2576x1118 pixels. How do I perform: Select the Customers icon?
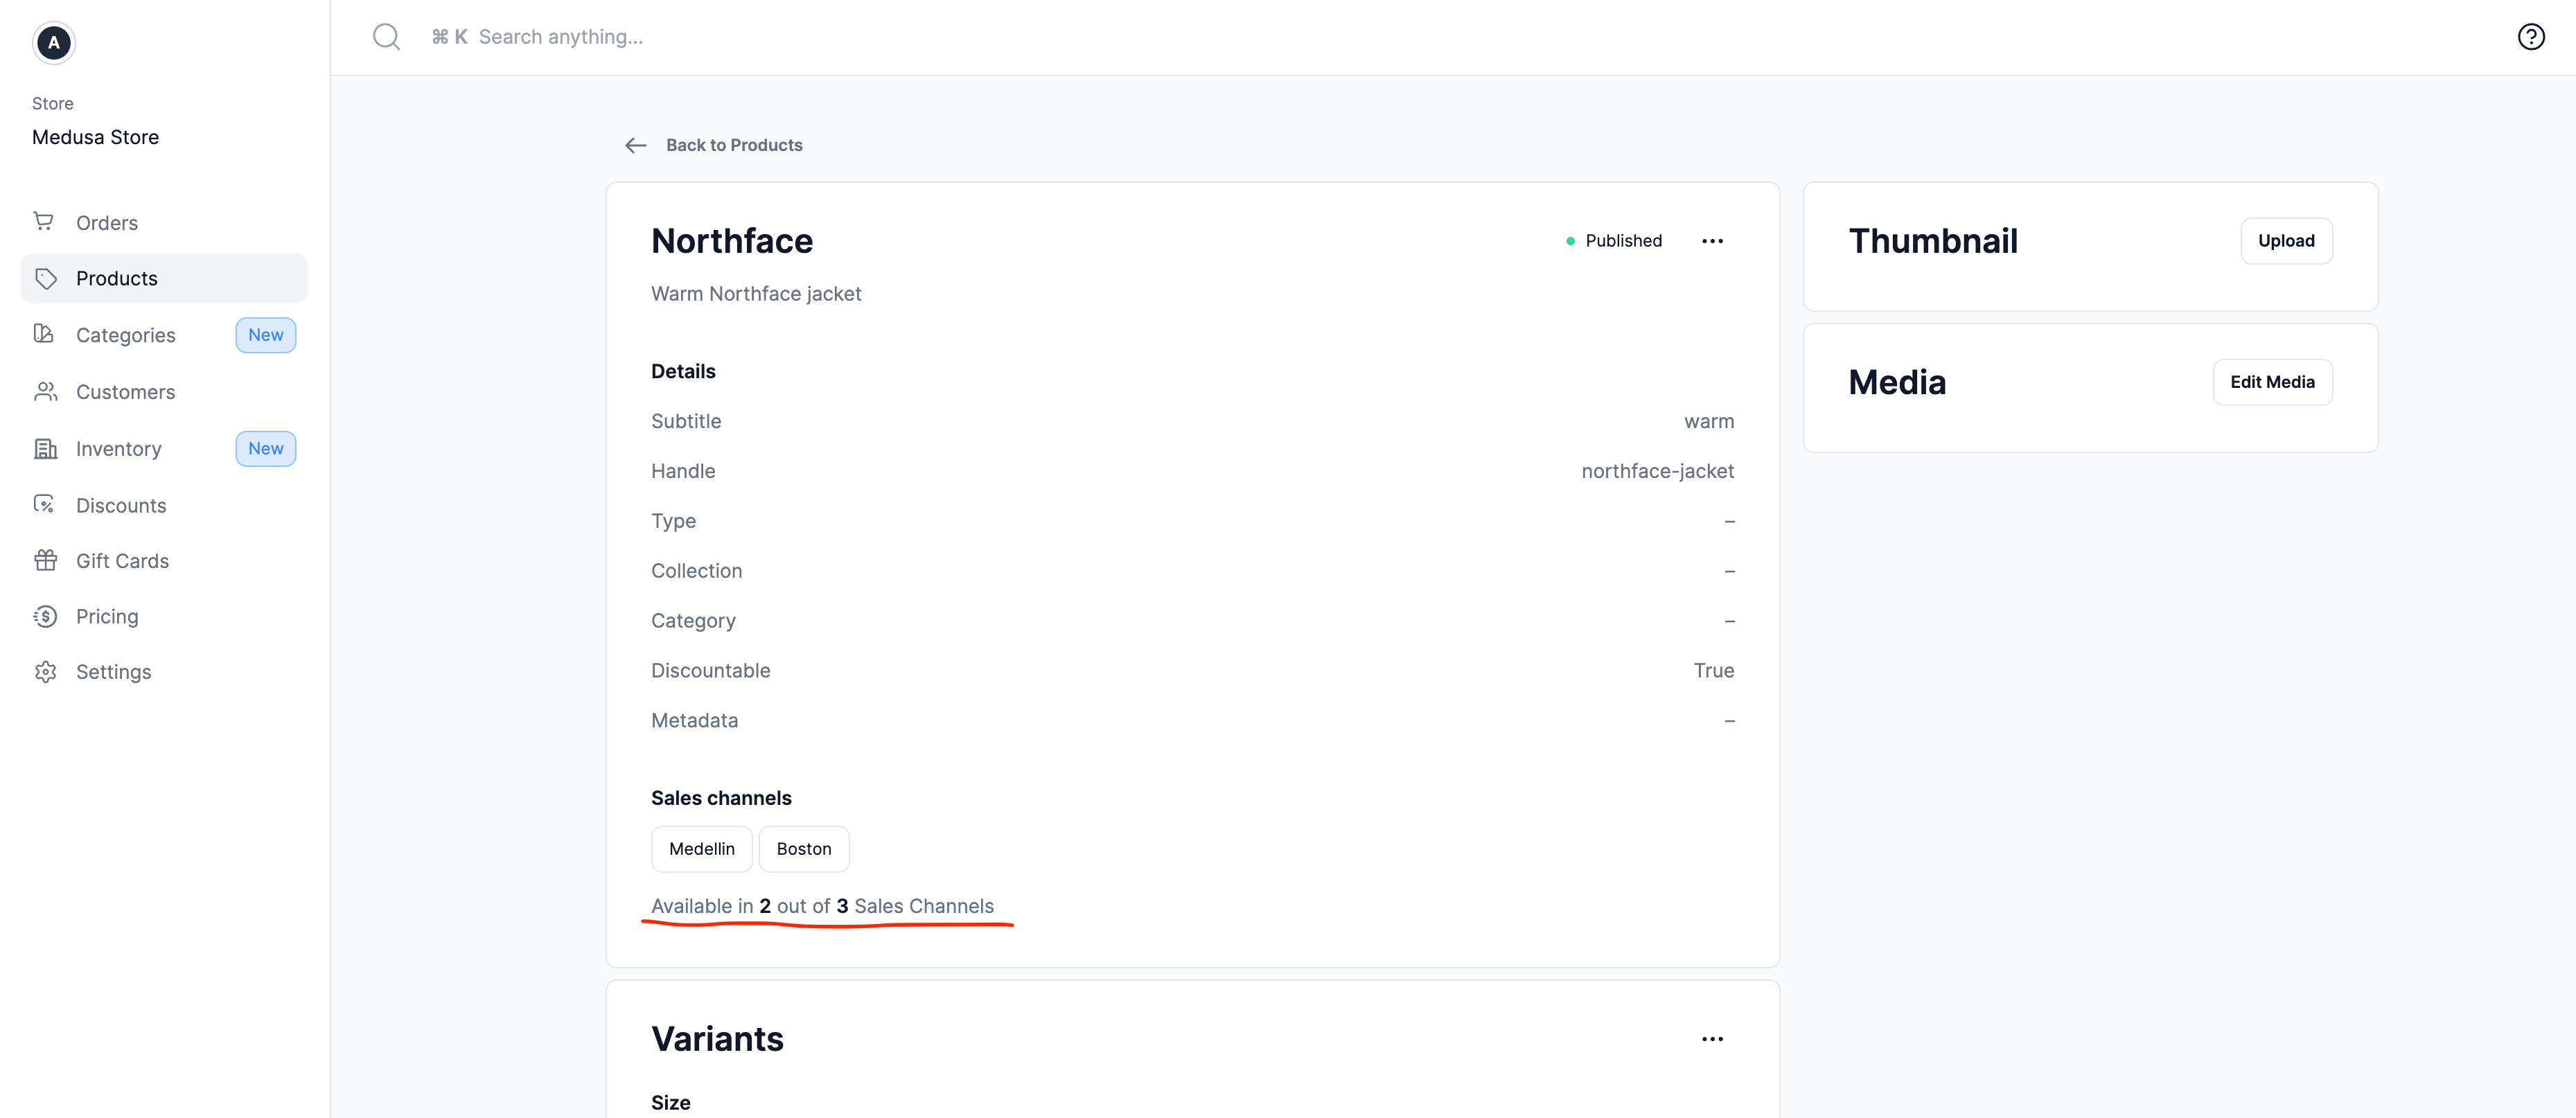pos(45,391)
